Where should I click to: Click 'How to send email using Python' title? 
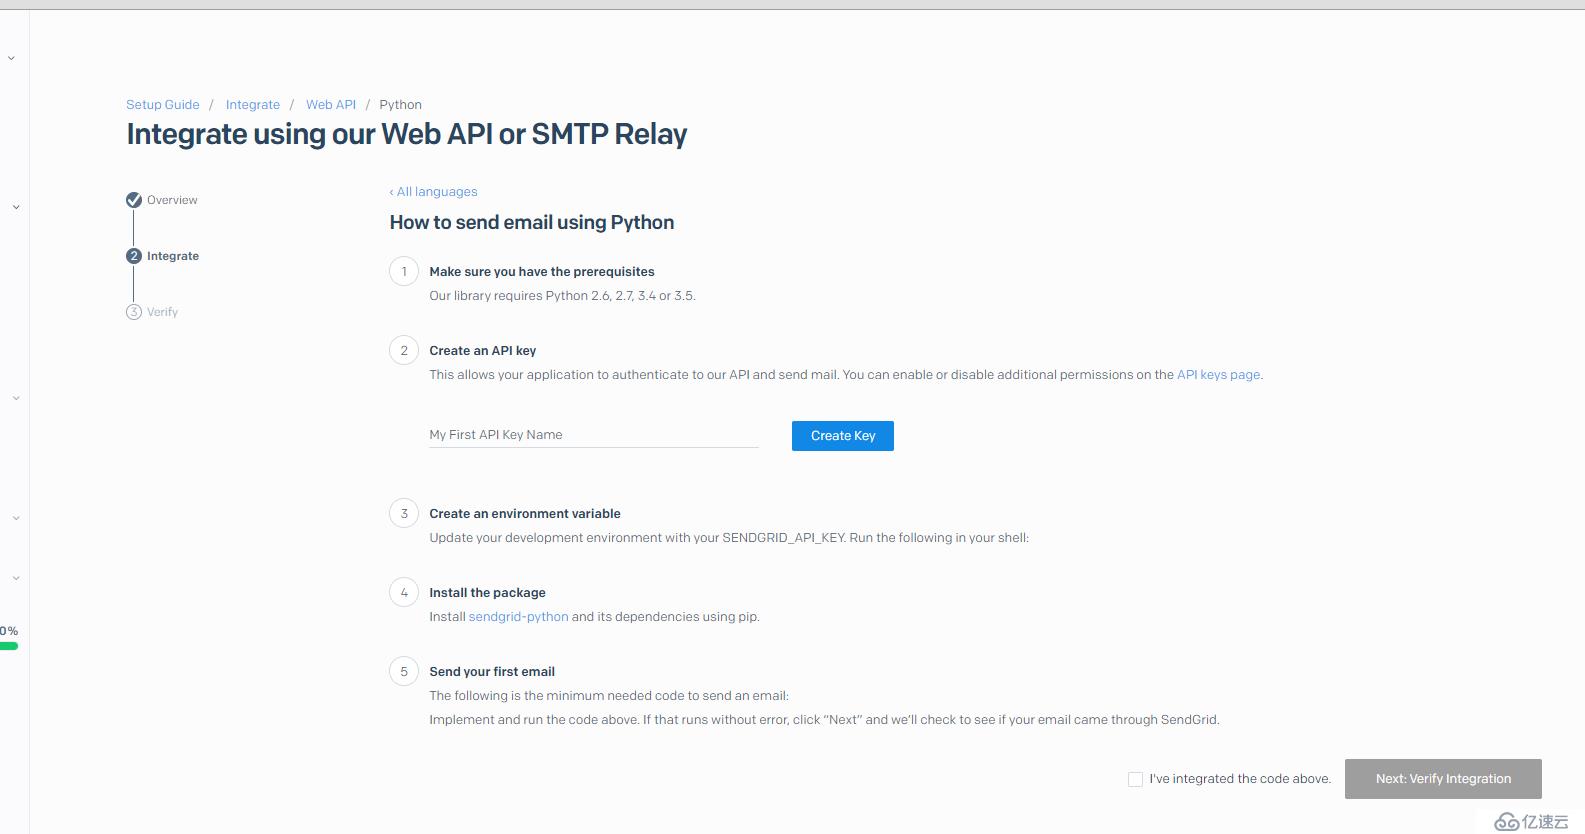click(x=532, y=222)
